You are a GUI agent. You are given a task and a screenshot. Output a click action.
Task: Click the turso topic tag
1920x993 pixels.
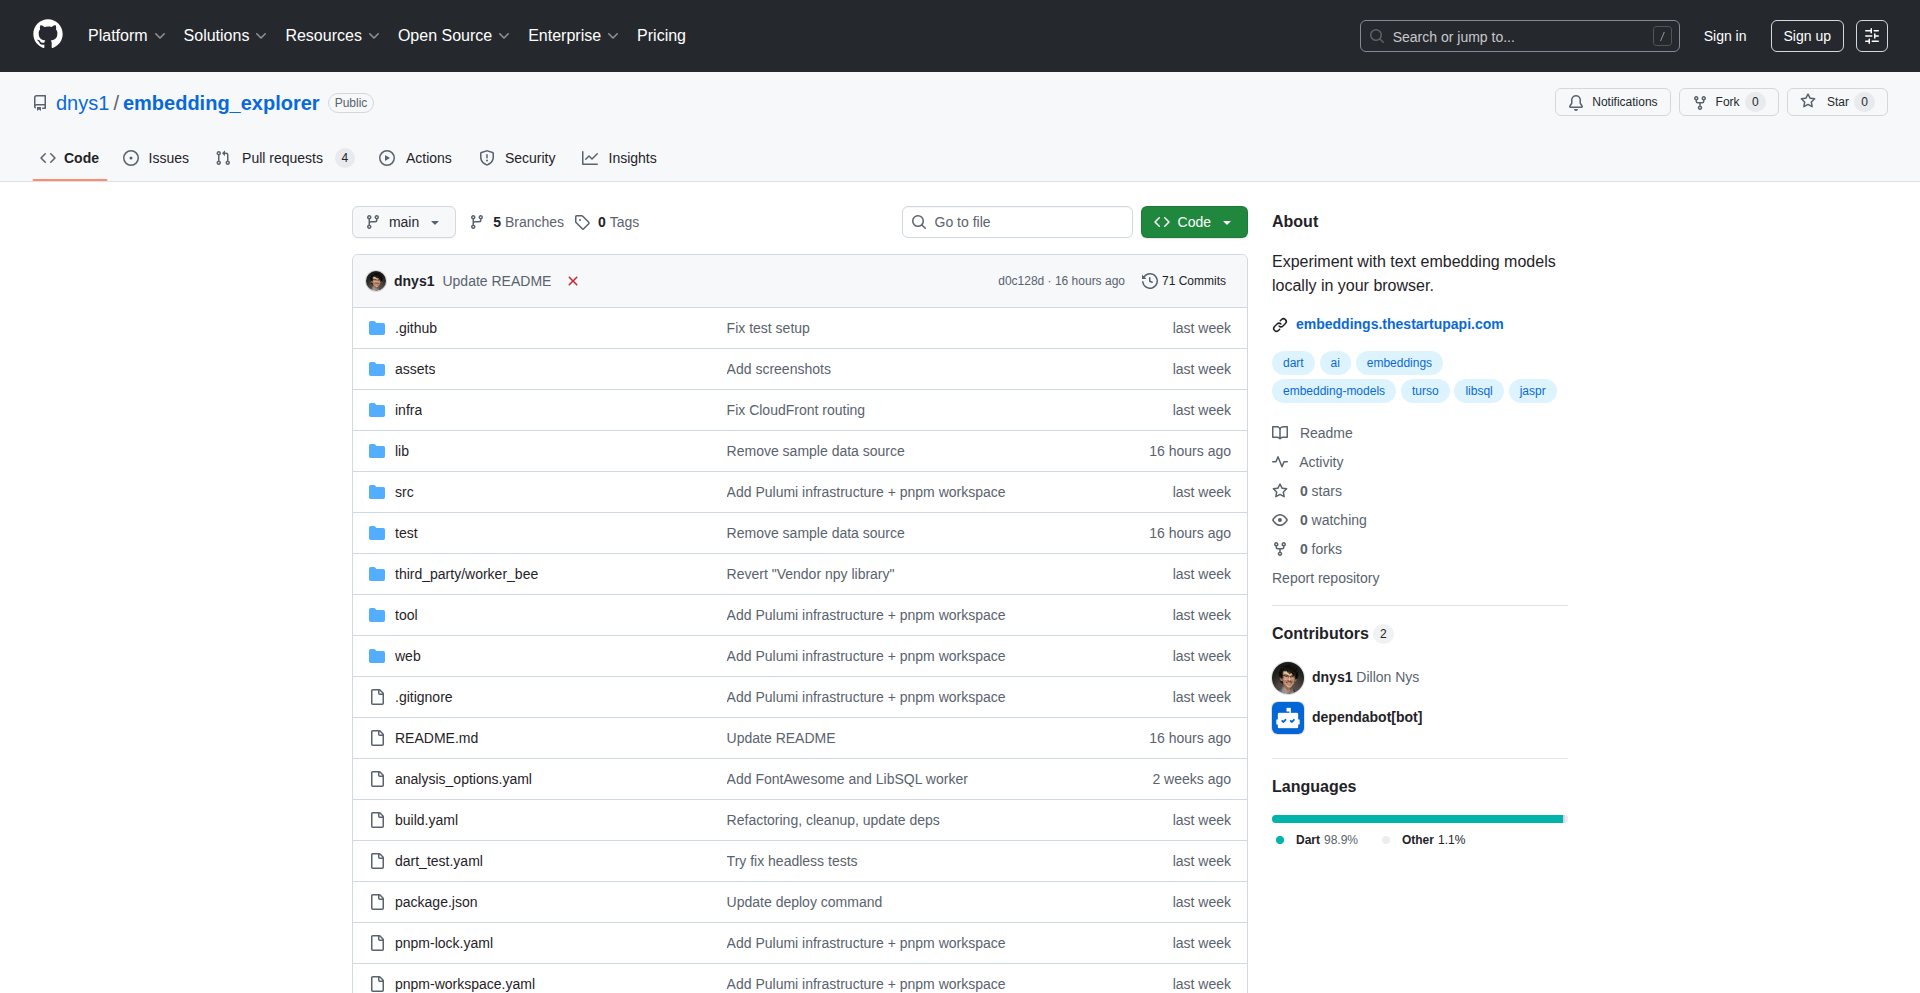[x=1425, y=391]
